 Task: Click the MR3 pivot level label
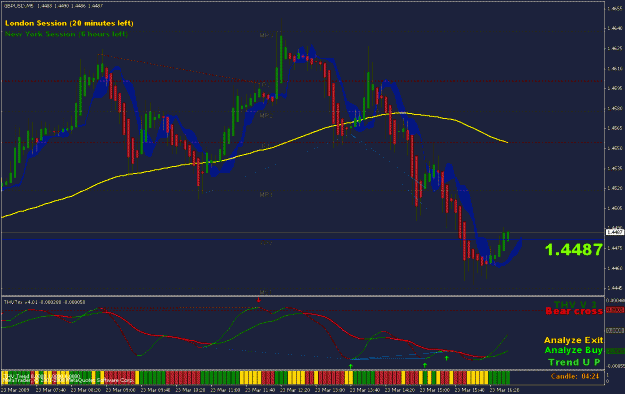point(266,35)
